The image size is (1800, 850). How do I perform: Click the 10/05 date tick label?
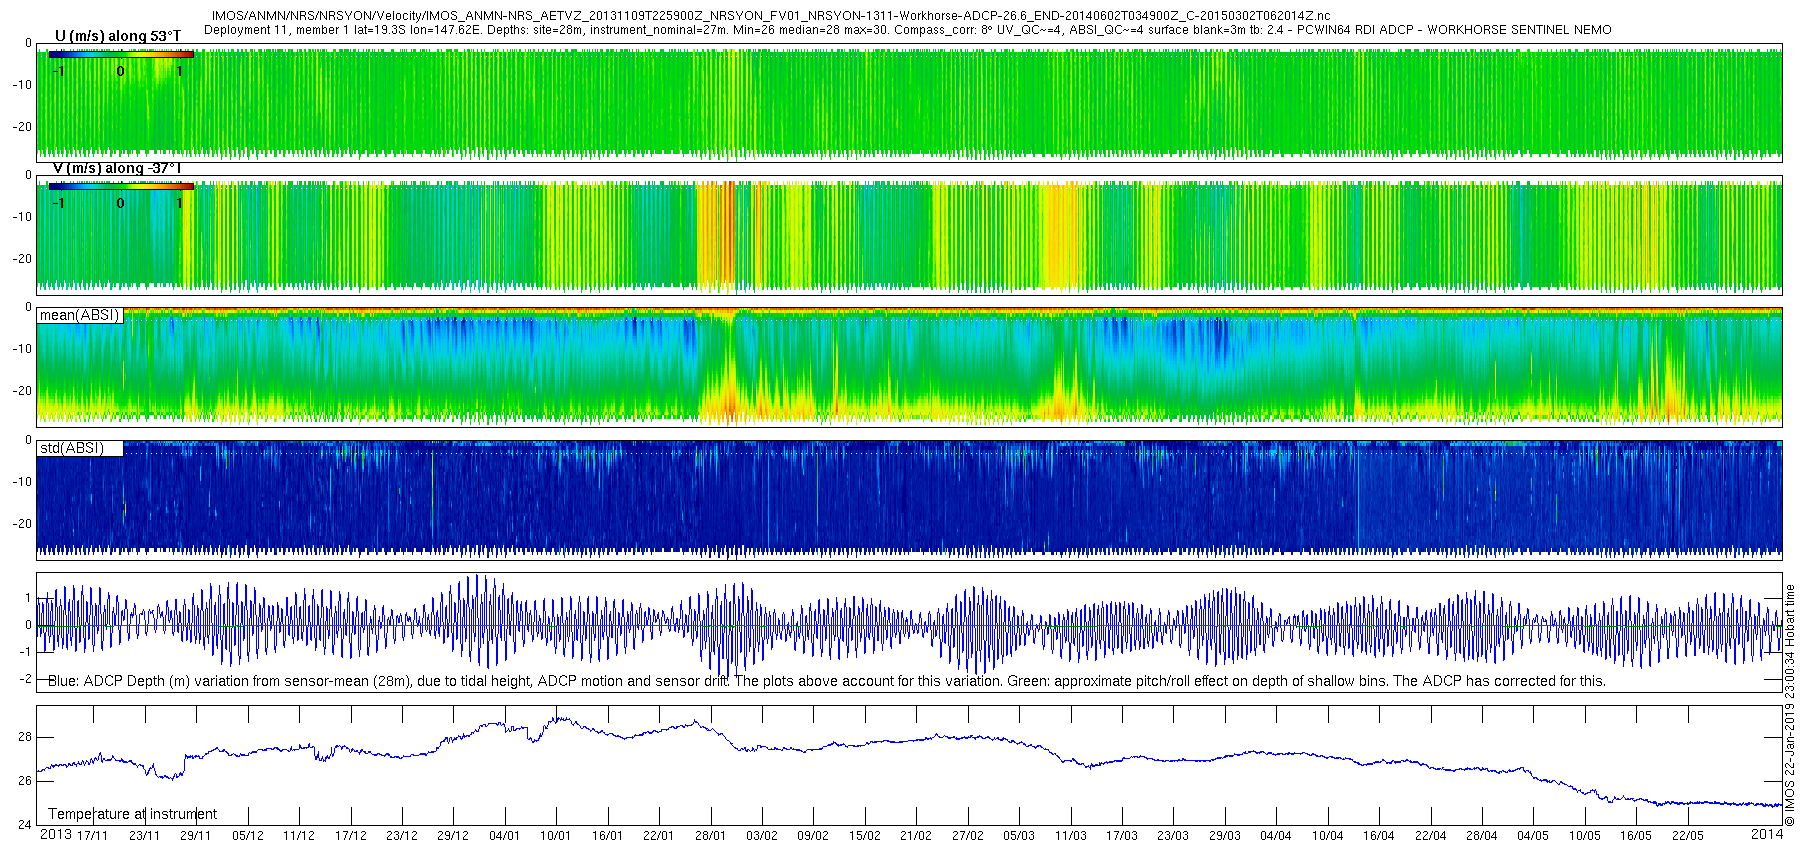click(1585, 836)
